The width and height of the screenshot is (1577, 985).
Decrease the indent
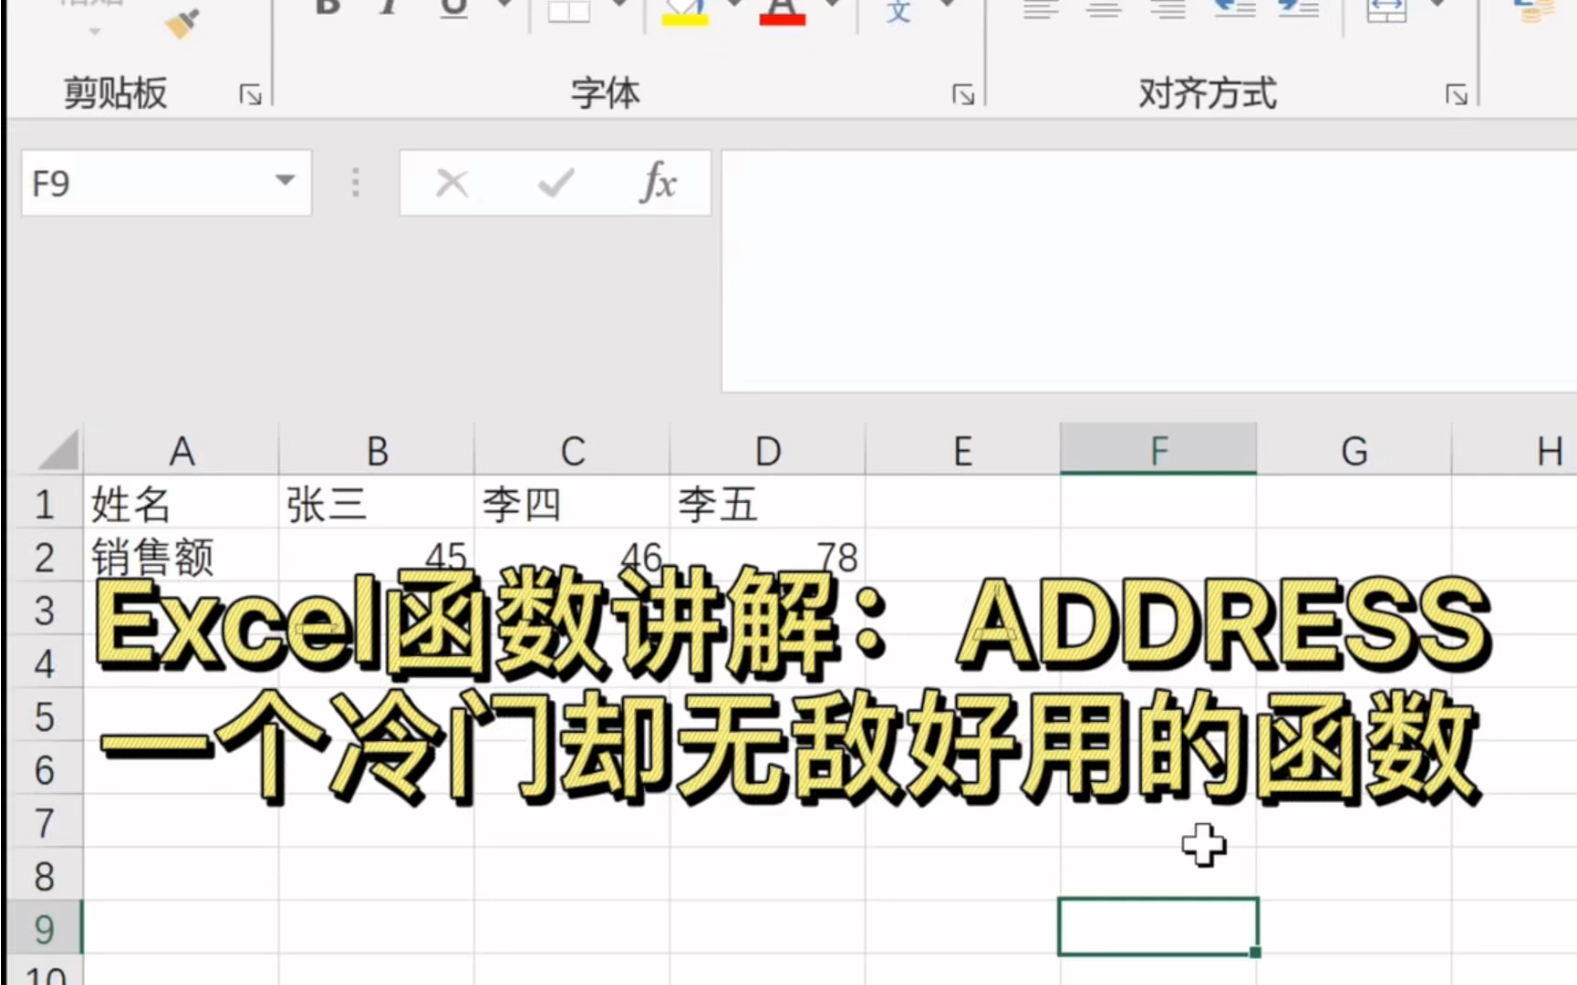pyautogui.click(x=1235, y=9)
